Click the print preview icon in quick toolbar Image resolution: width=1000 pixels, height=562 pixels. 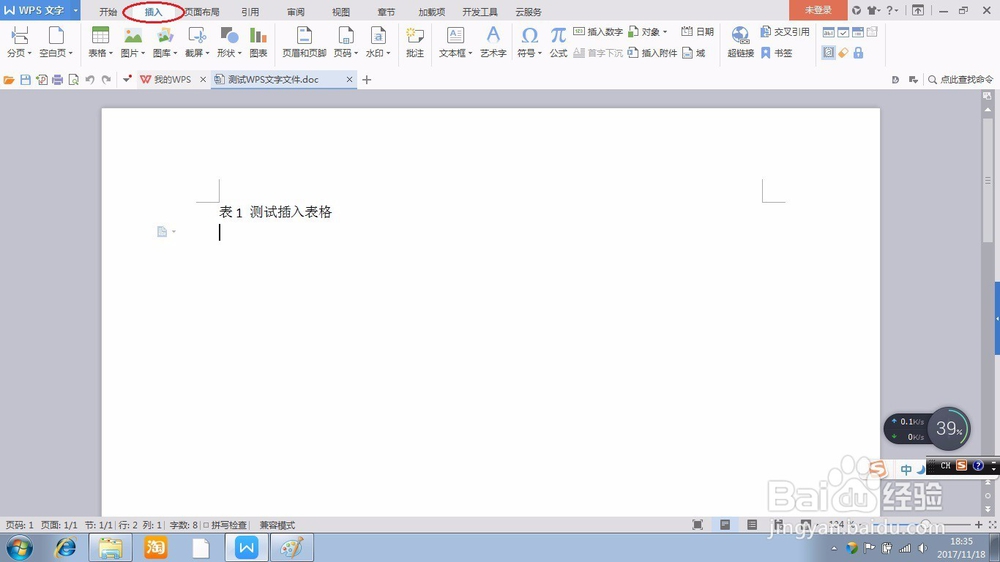click(73, 80)
